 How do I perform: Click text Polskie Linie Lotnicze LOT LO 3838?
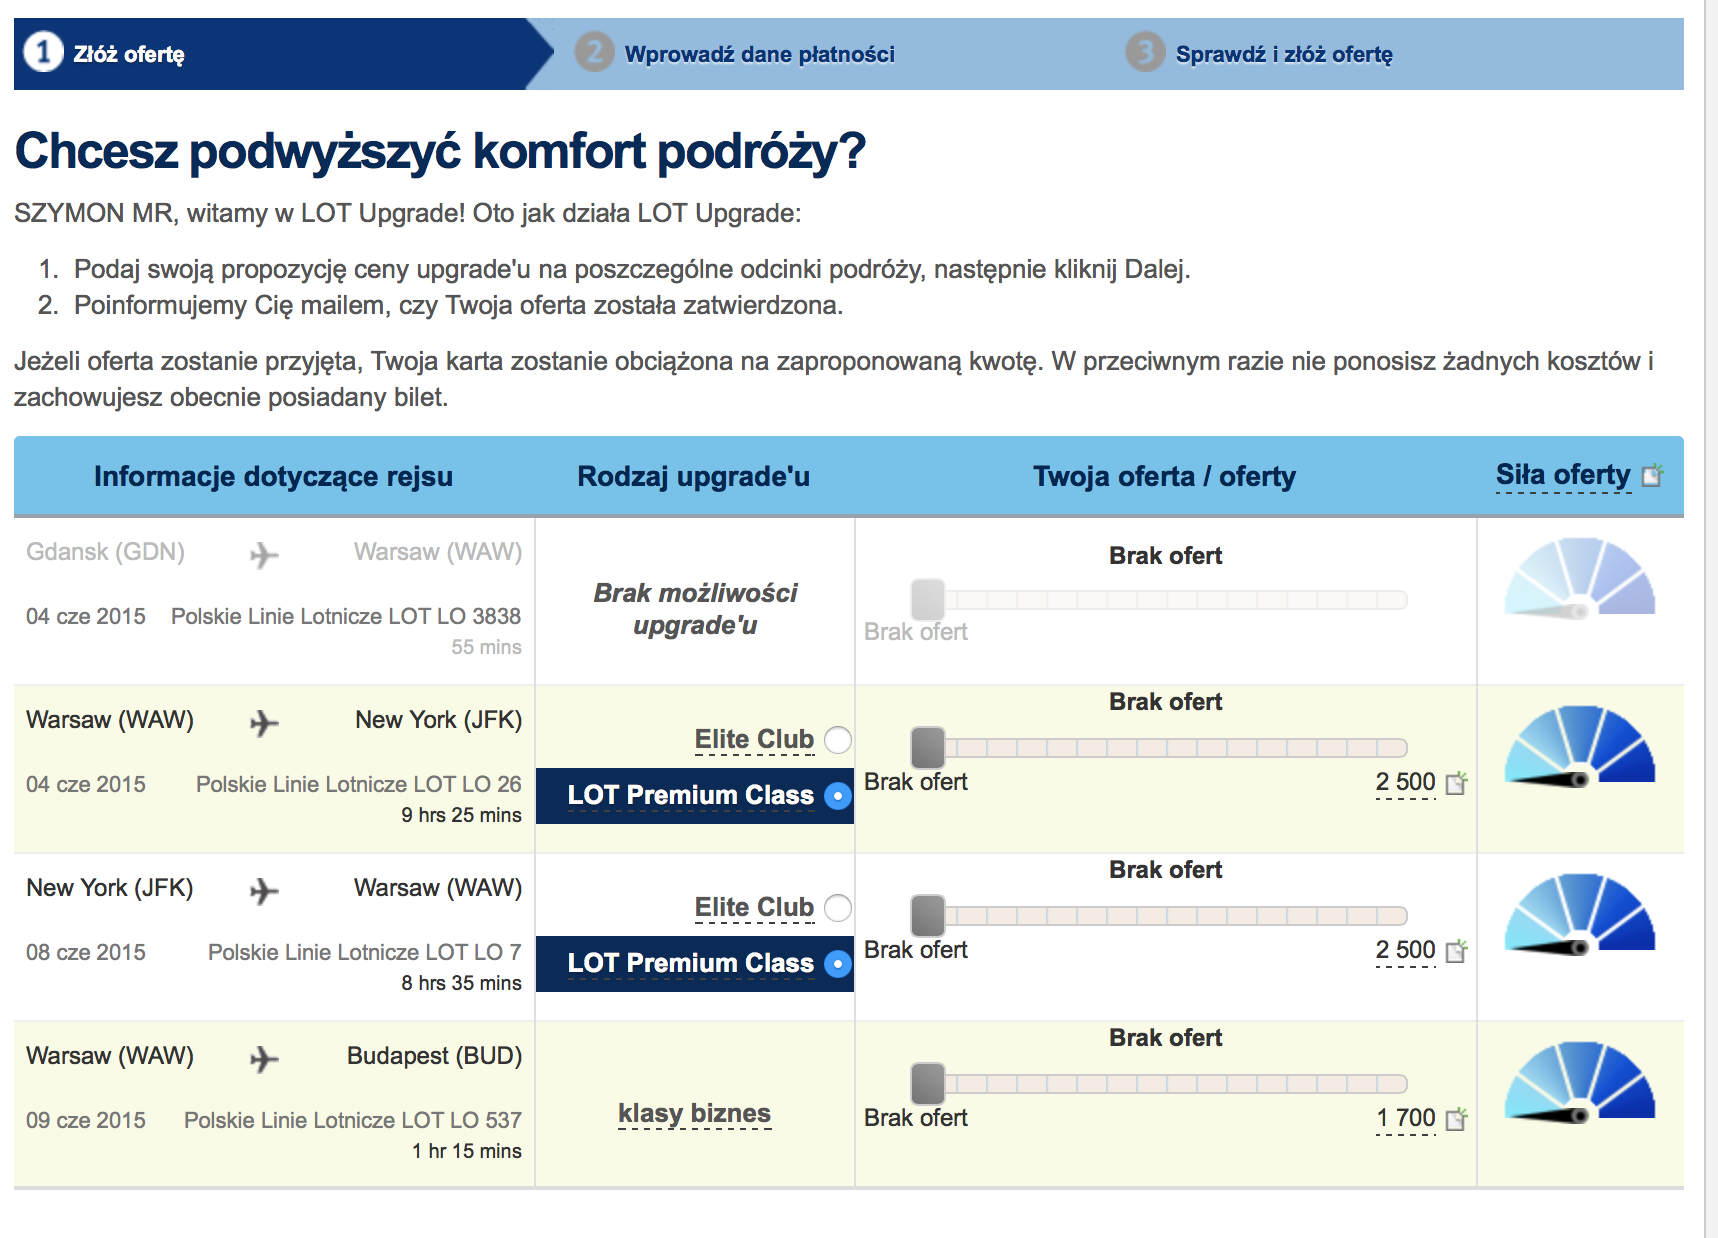tap(346, 616)
